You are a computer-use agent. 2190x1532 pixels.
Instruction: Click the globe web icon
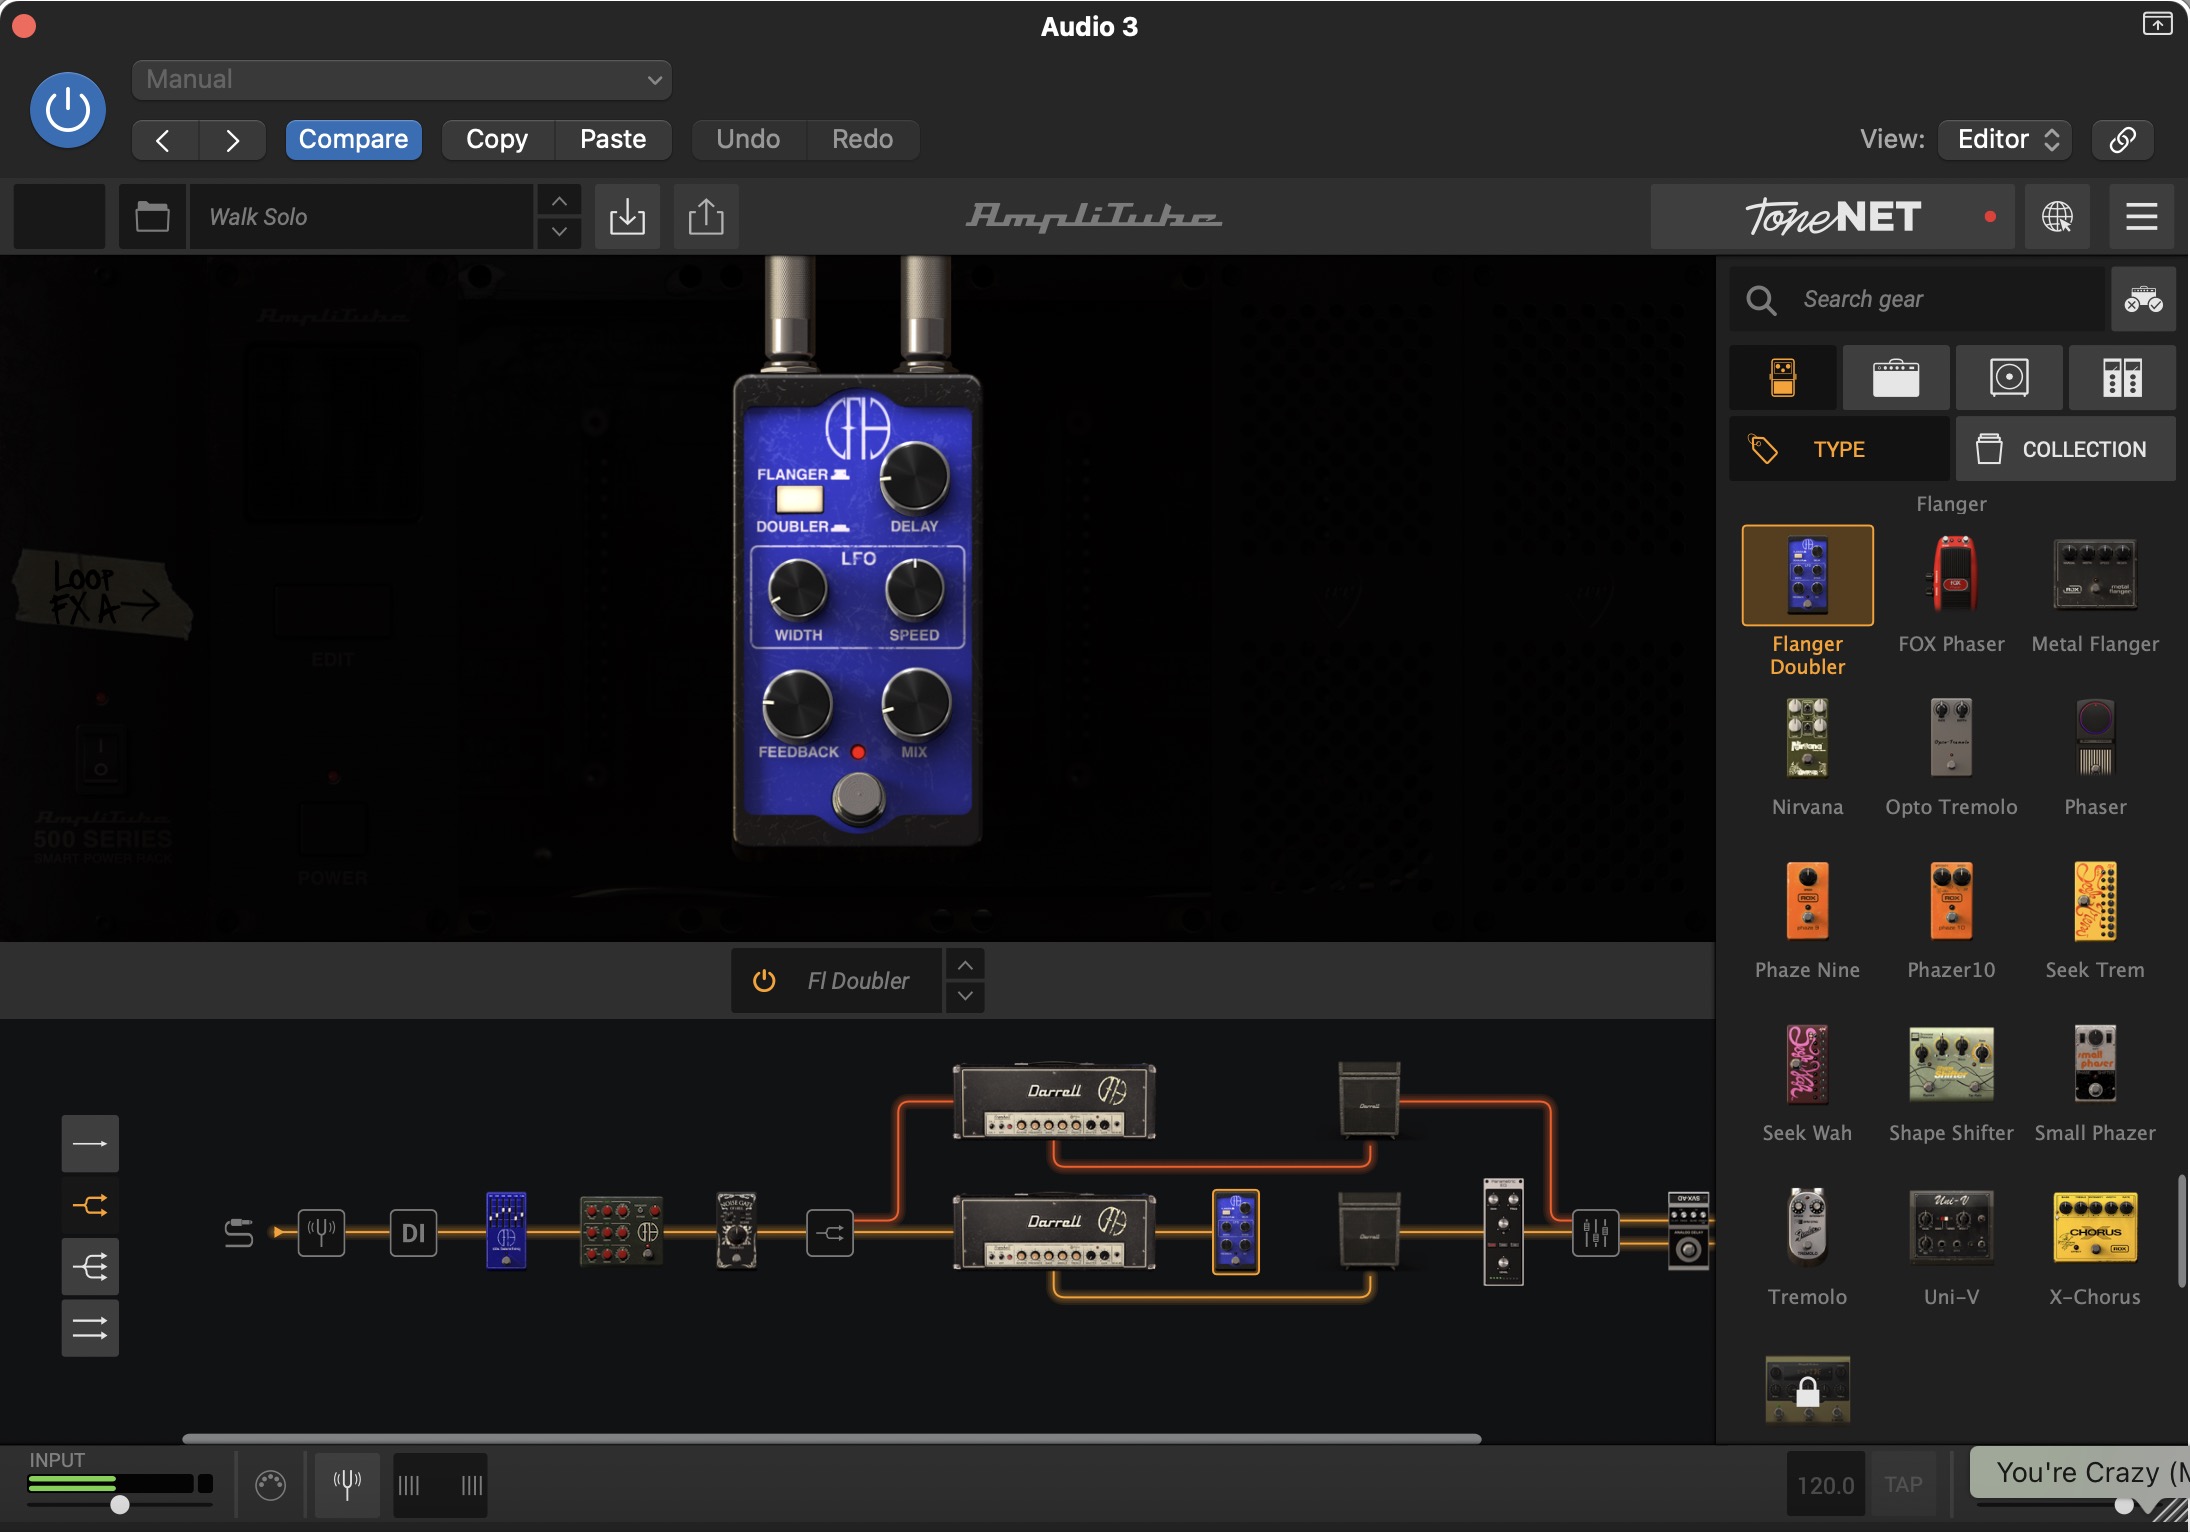point(2057,216)
